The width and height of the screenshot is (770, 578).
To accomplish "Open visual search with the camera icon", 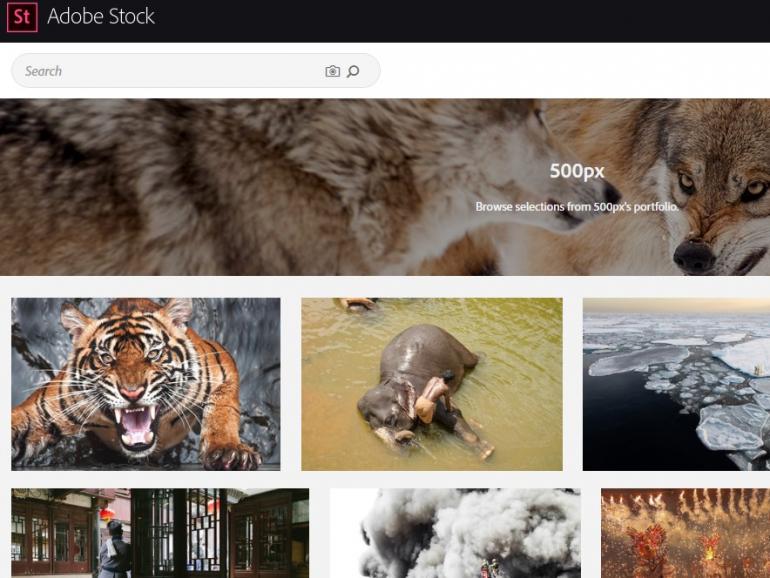I will click(x=332, y=71).
